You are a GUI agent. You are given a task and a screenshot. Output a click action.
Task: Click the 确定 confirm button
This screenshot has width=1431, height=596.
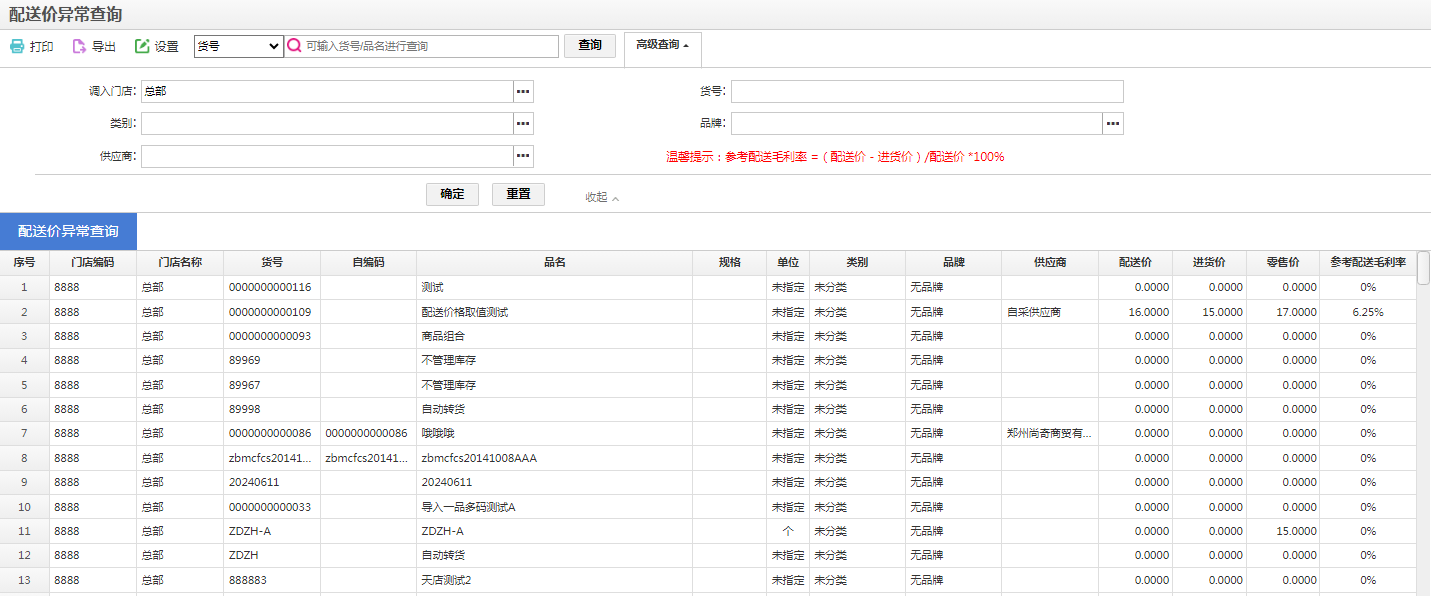pyautogui.click(x=452, y=194)
